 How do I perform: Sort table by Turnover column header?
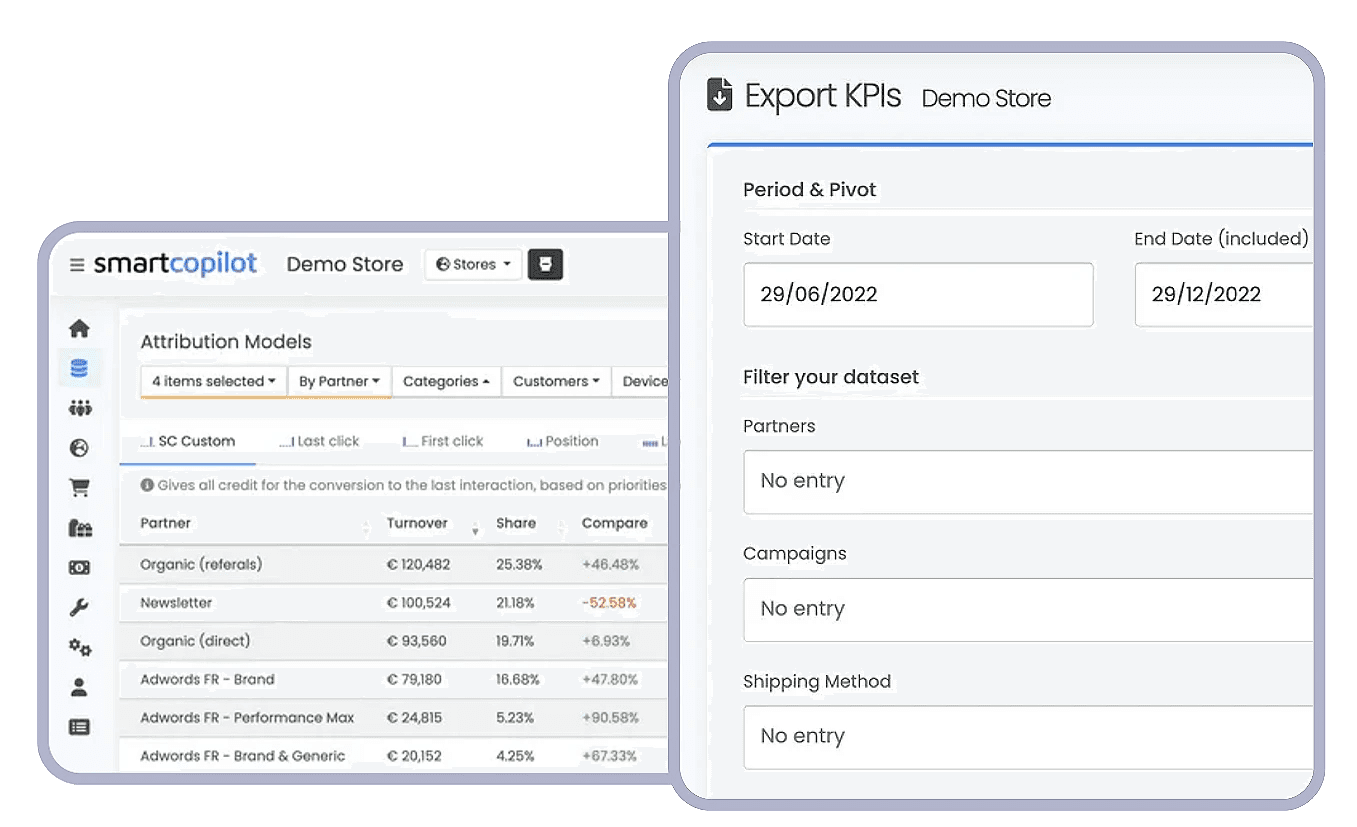pyautogui.click(x=417, y=523)
